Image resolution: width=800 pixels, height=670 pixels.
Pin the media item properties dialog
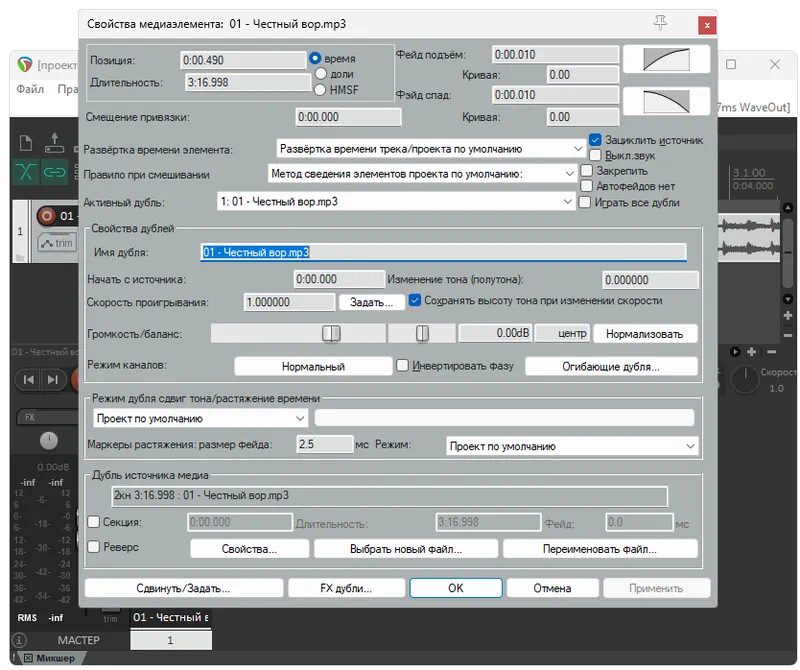click(660, 22)
